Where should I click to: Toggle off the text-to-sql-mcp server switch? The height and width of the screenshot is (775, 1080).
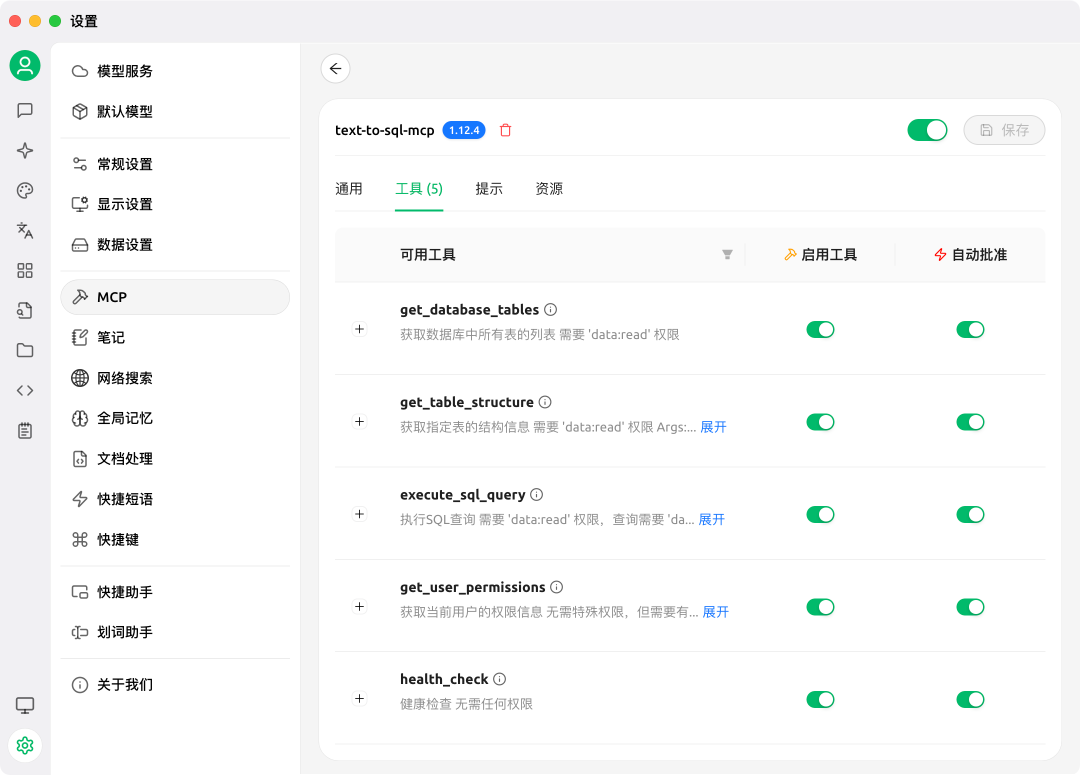(927, 130)
